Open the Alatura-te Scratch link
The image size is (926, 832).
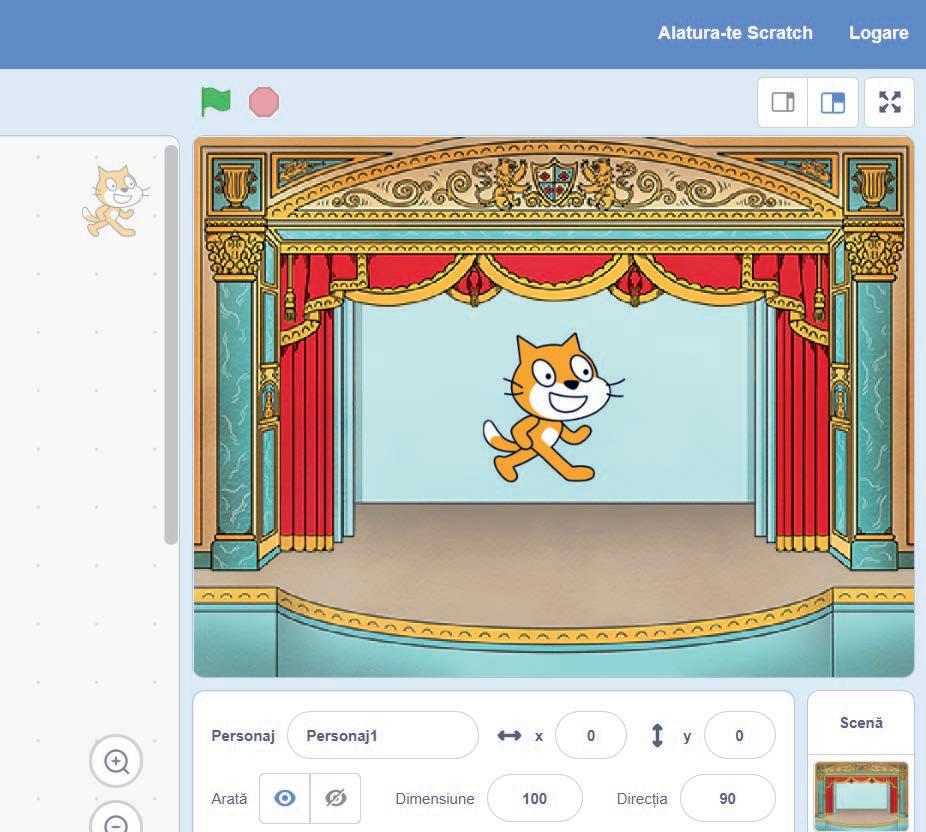pos(735,32)
